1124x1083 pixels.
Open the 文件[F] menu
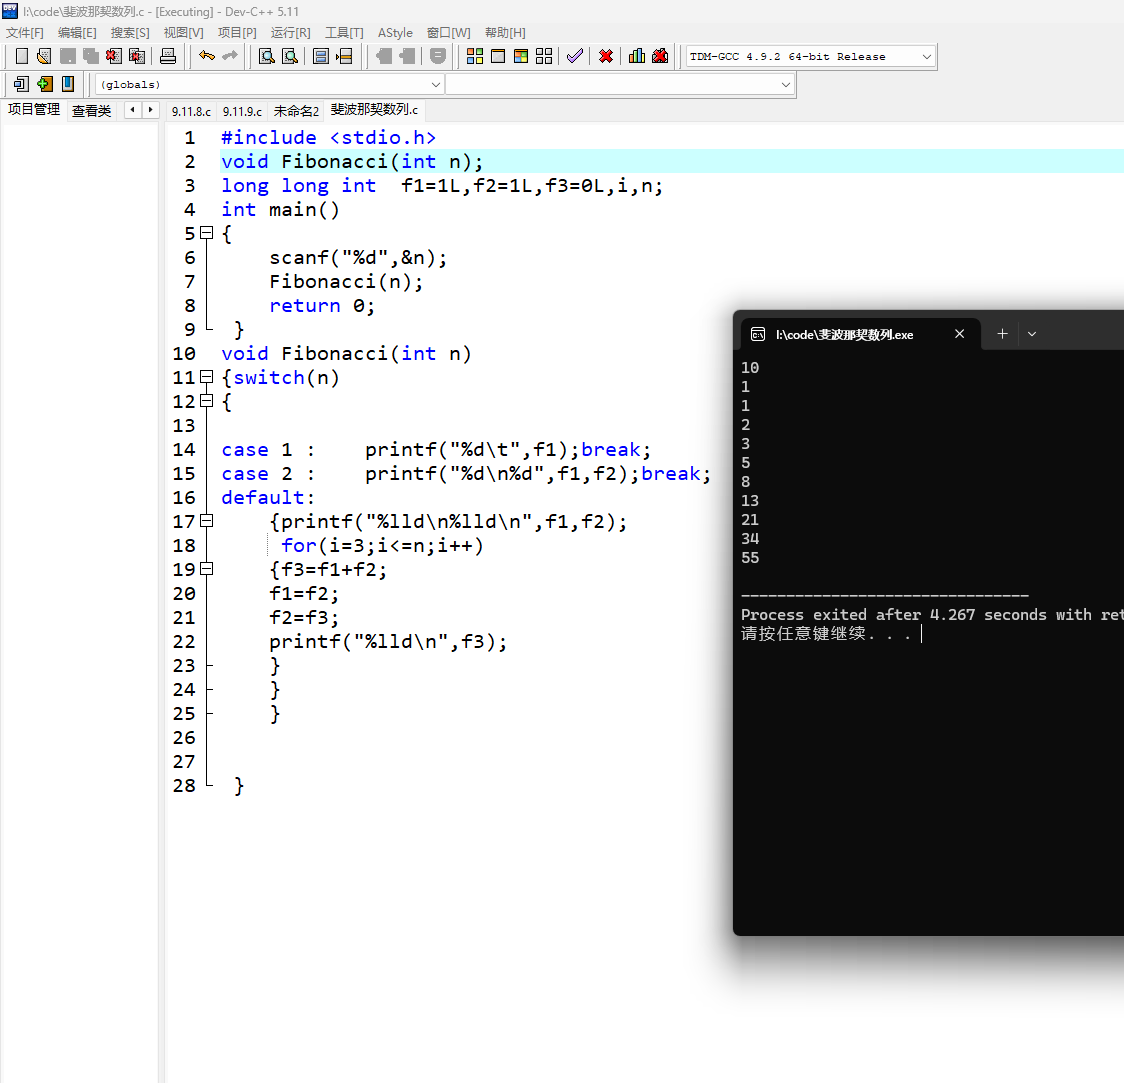25,32
